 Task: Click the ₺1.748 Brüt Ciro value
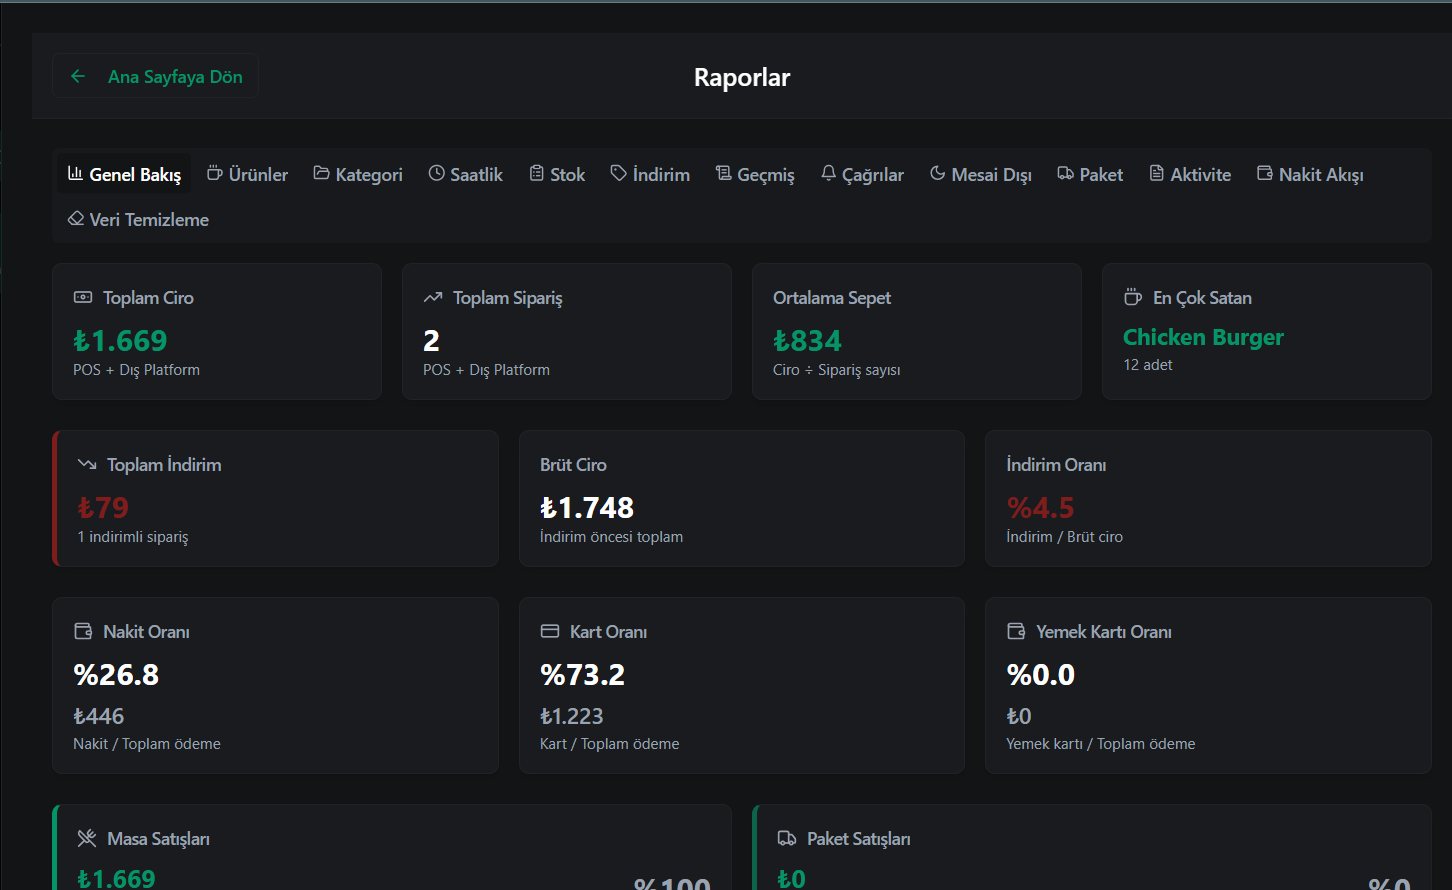587,508
